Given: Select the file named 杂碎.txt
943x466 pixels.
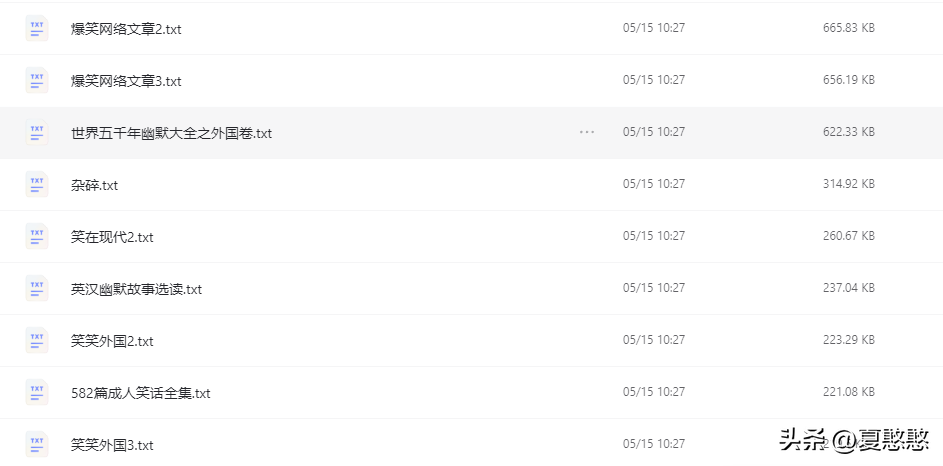Looking at the screenshot, I should (94, 185).
